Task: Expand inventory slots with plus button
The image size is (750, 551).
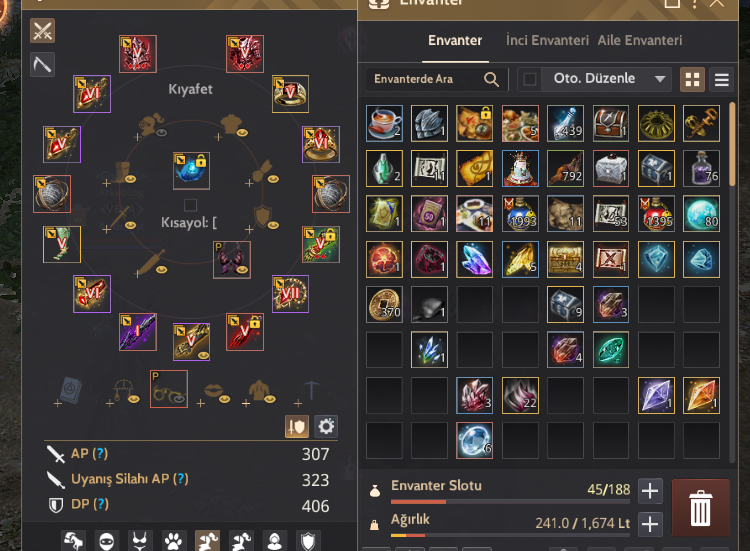Action: [650, 491]
